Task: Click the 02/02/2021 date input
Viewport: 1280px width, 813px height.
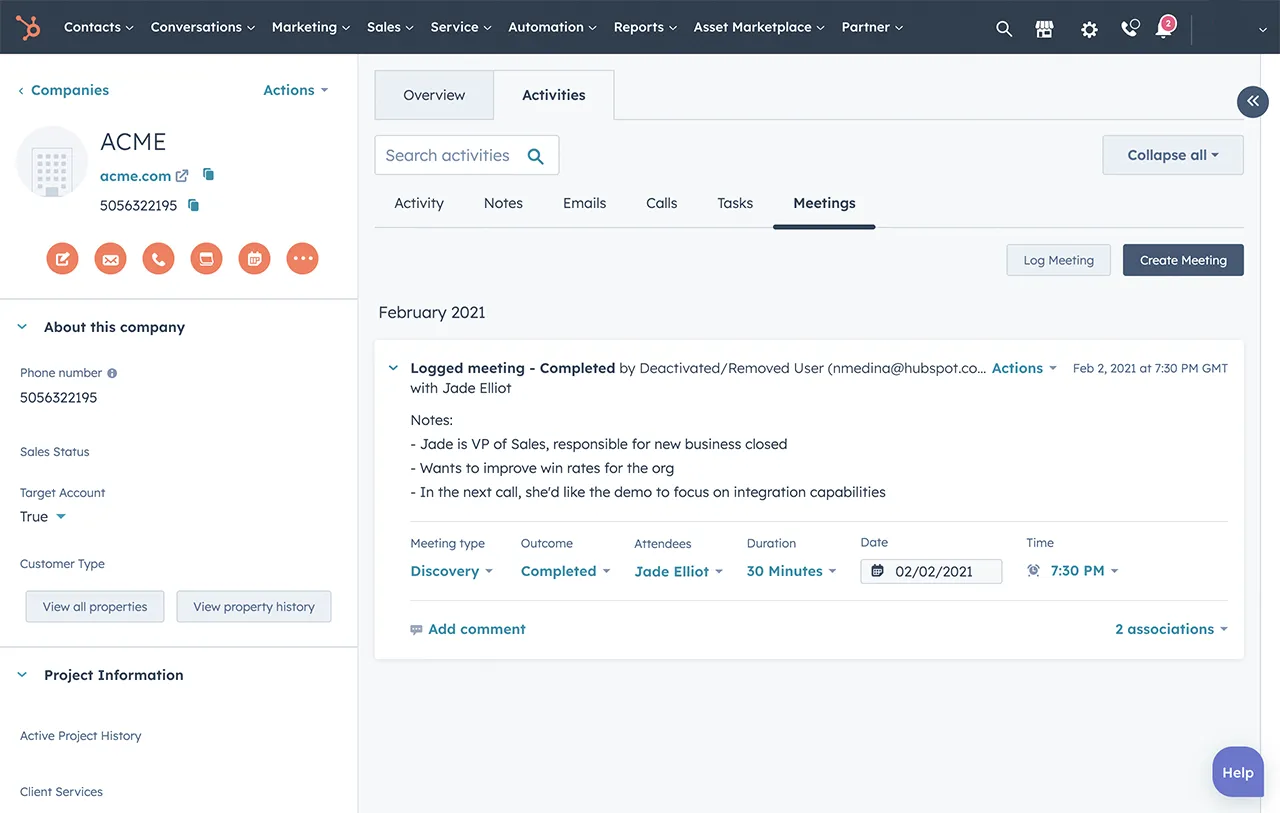Action: click(931, 571)
